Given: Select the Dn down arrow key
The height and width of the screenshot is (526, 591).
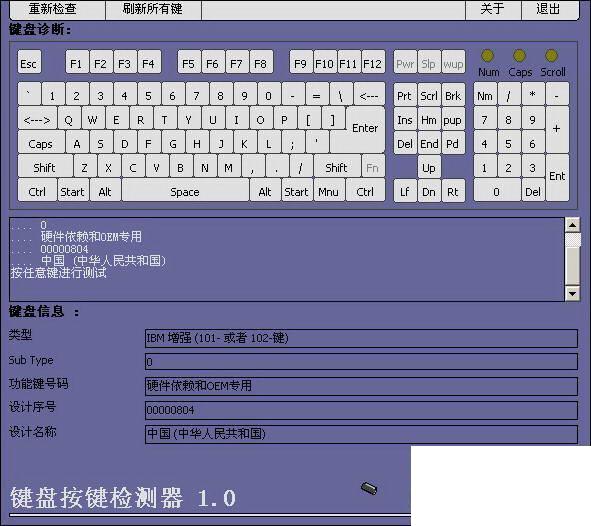Looking at the screenshot, I should click(x=429, y=191).
